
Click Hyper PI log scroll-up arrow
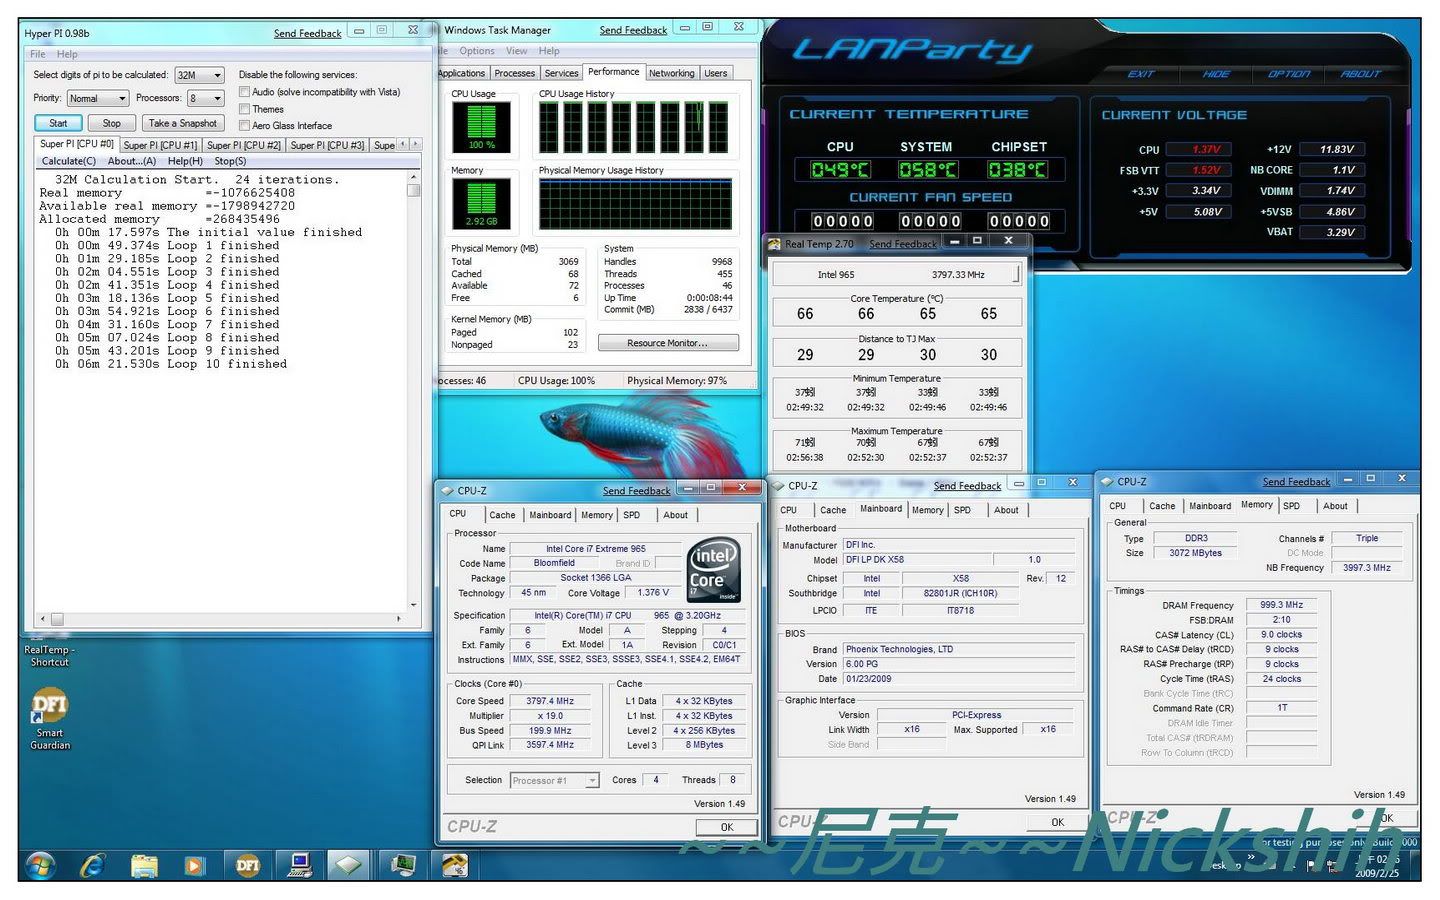(414, 176)
